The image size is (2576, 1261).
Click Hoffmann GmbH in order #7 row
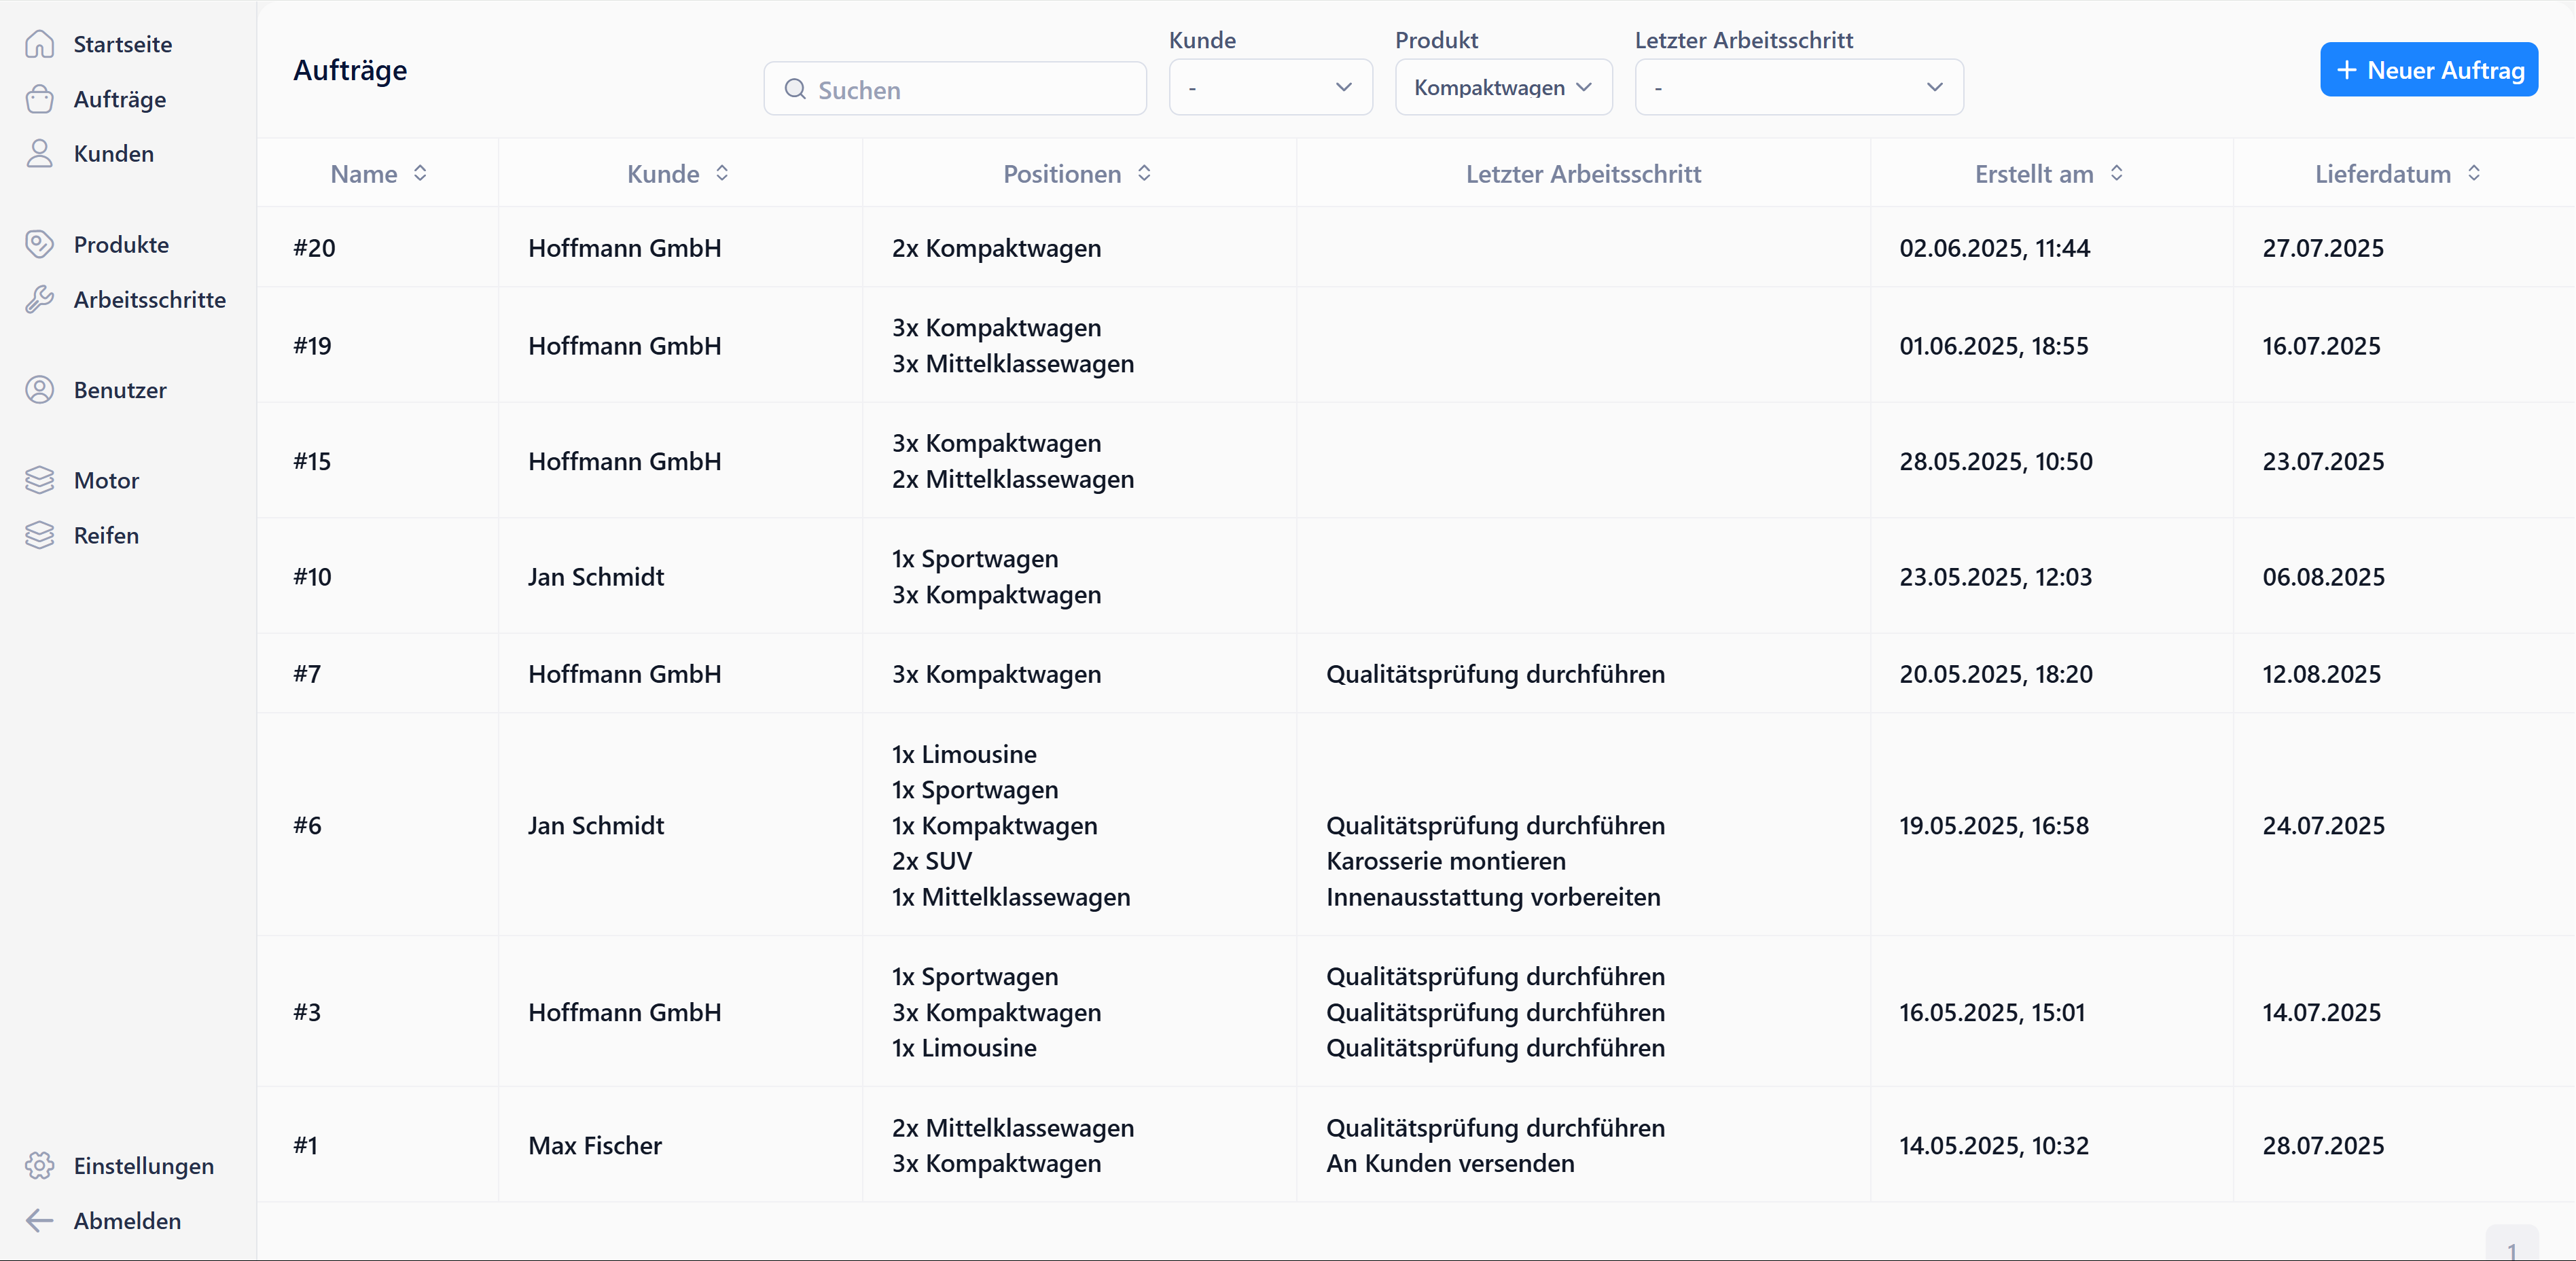(x=625, y=673)
